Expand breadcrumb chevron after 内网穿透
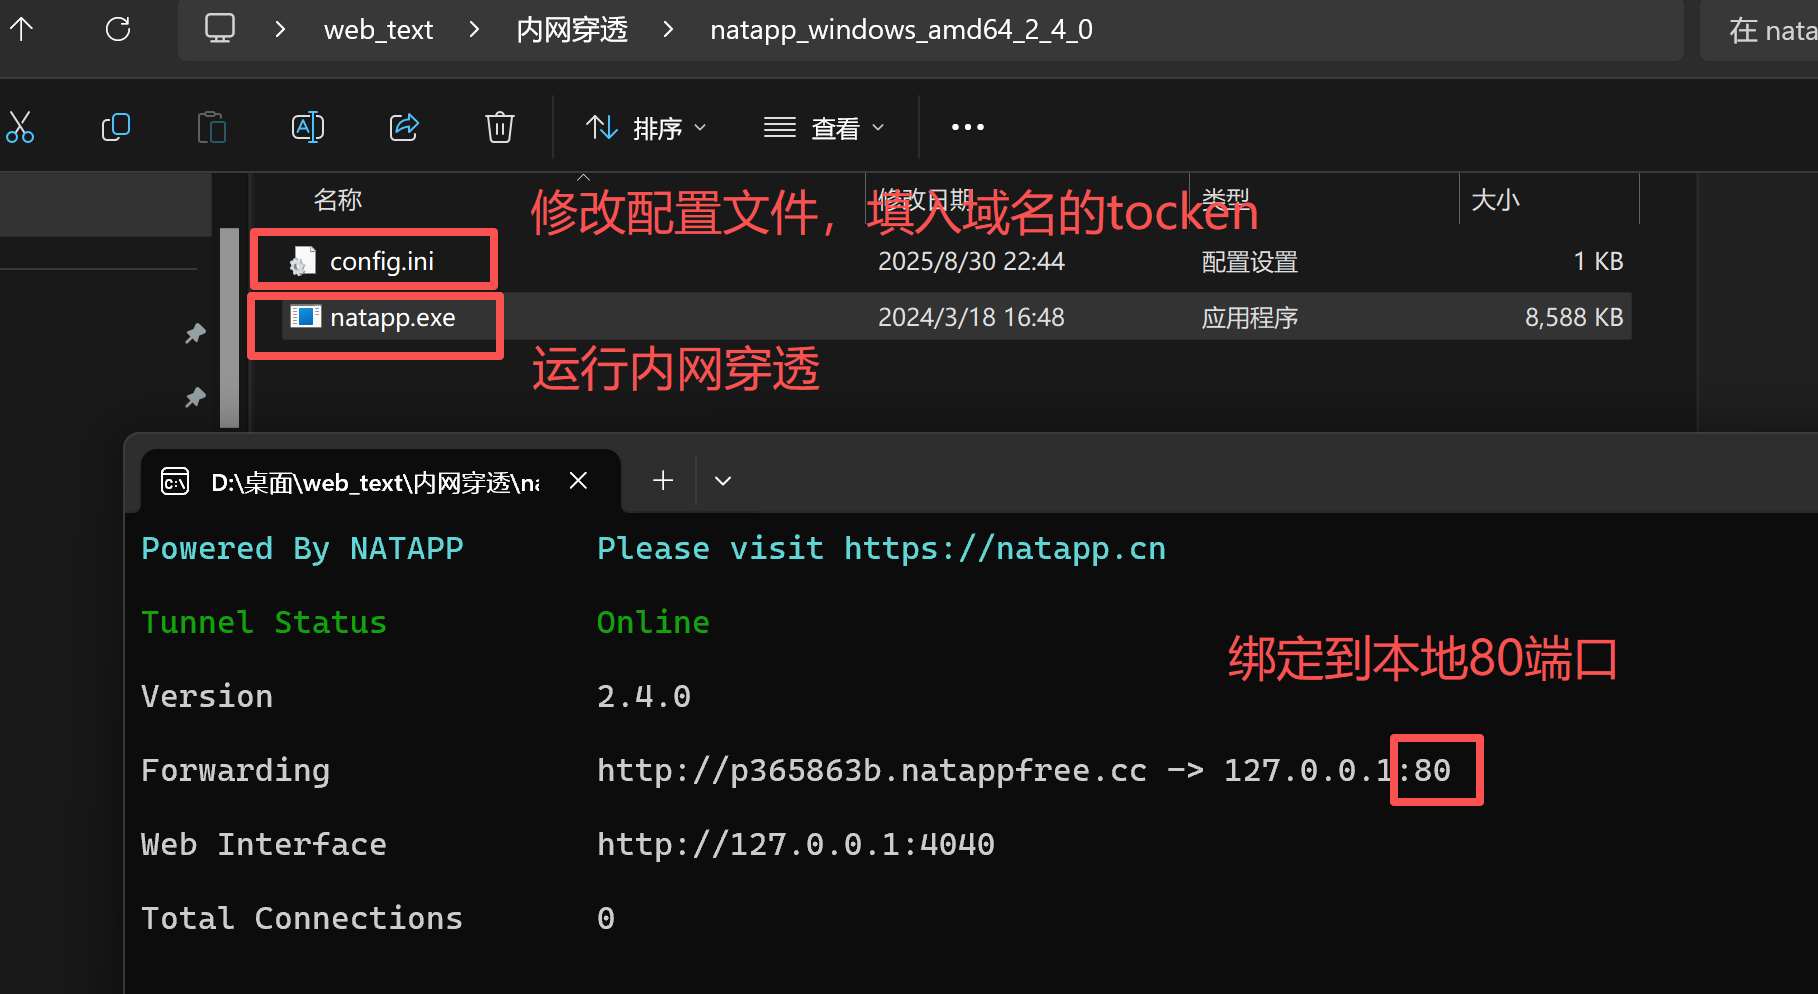This screenshot has height=994, width=1818. [x=668, y=30]
